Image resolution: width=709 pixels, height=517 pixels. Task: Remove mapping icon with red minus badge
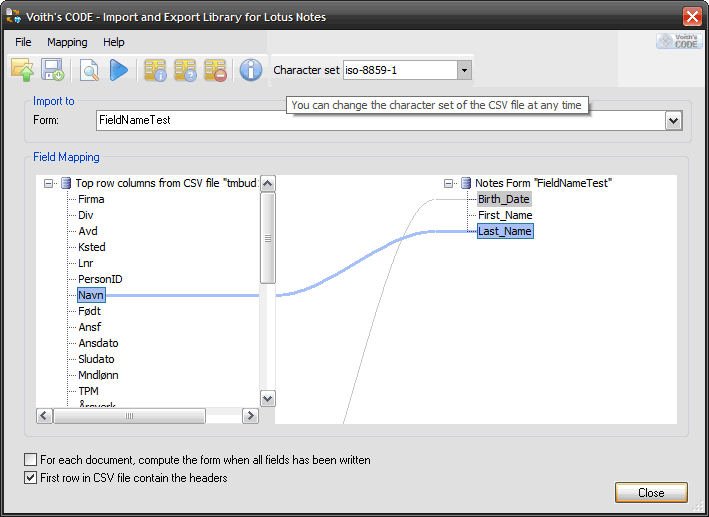tap(215, 70)
